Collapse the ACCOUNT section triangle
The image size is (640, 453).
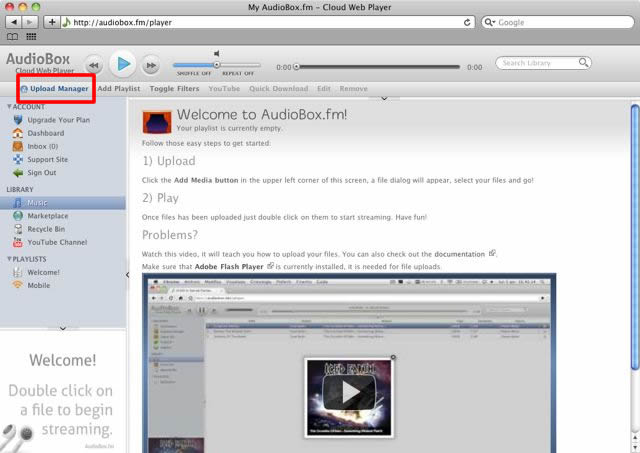click(9, 107)
